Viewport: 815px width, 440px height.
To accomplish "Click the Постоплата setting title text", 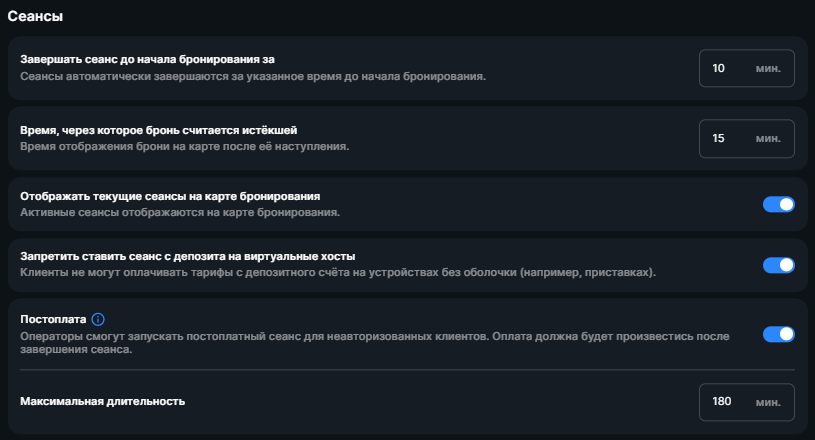I will tap(53, 319).
